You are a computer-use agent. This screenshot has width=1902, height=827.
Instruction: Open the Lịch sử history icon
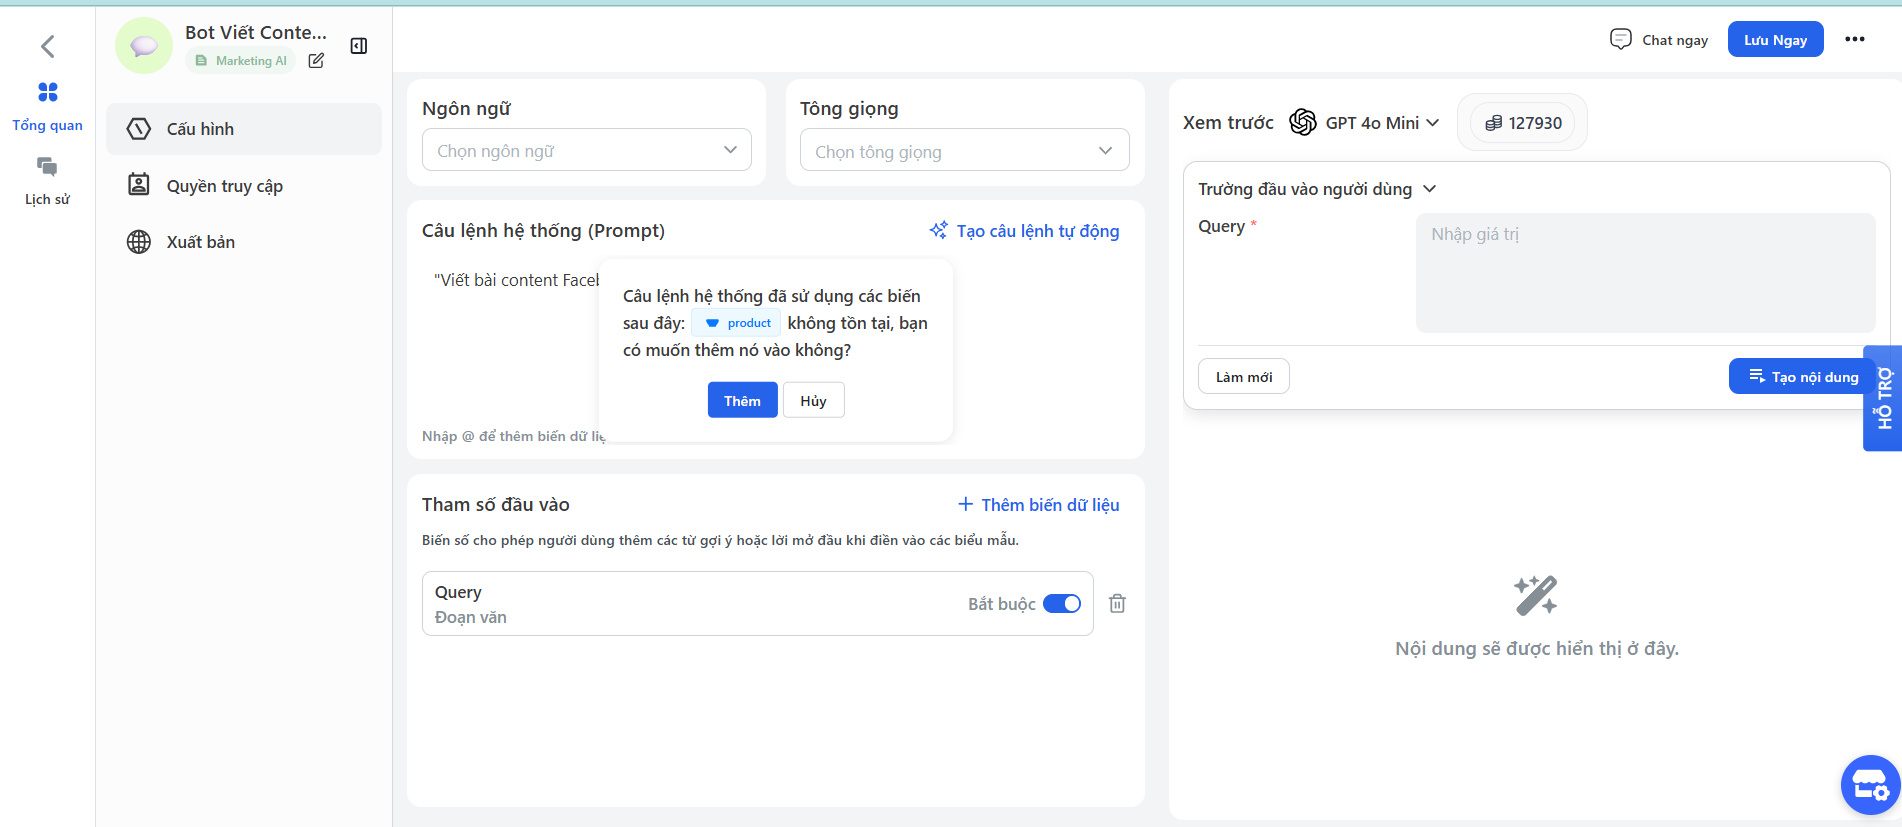47,167
